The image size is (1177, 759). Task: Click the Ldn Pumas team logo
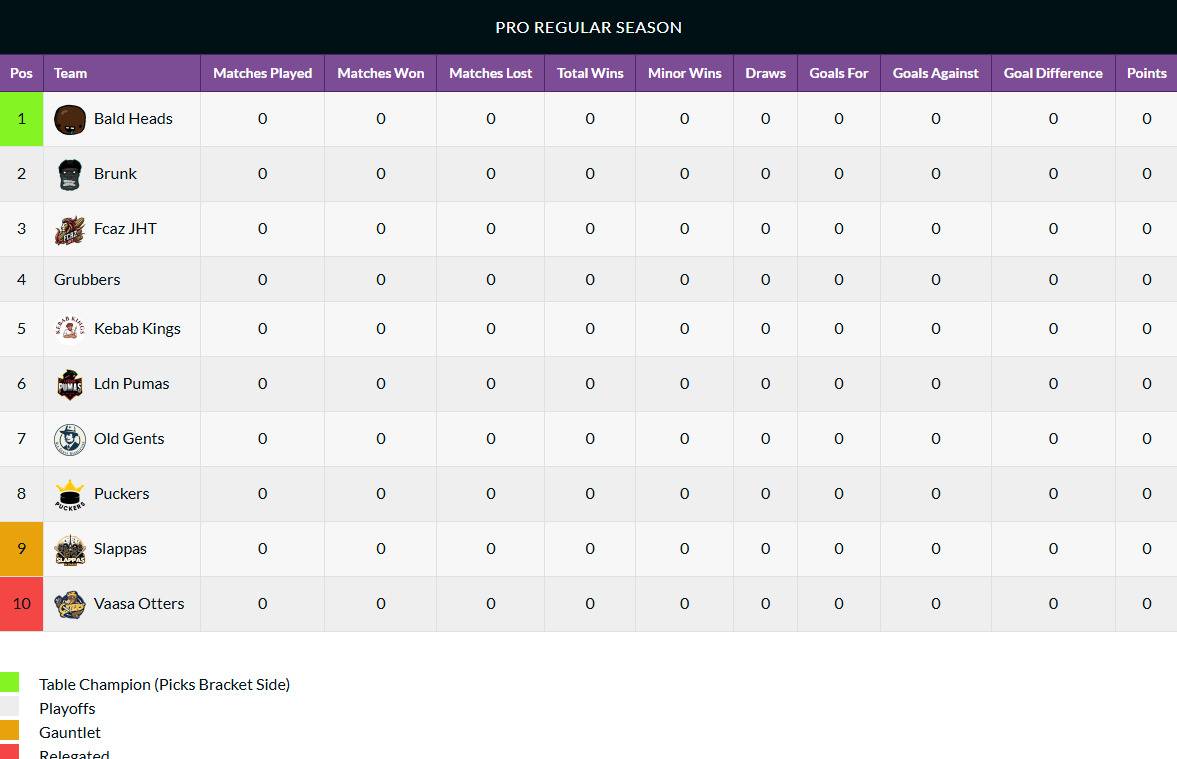[x=70, y=384]
